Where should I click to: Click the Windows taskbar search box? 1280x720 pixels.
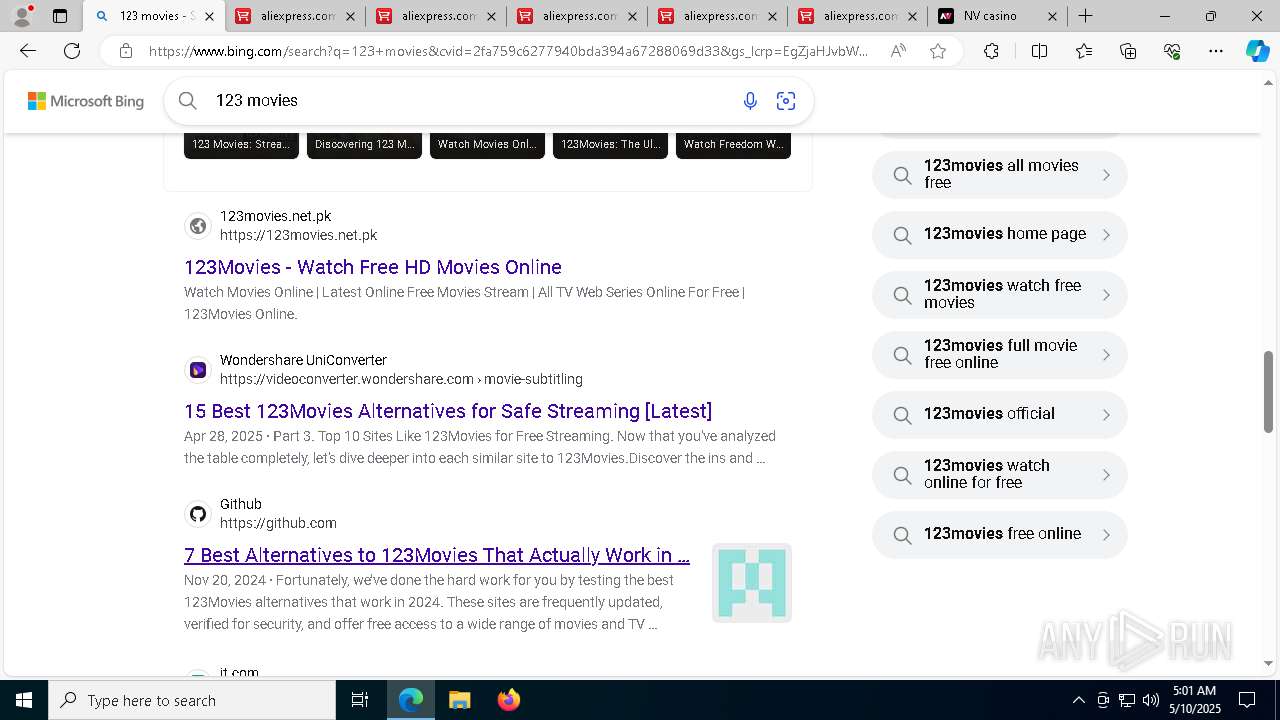192,700
